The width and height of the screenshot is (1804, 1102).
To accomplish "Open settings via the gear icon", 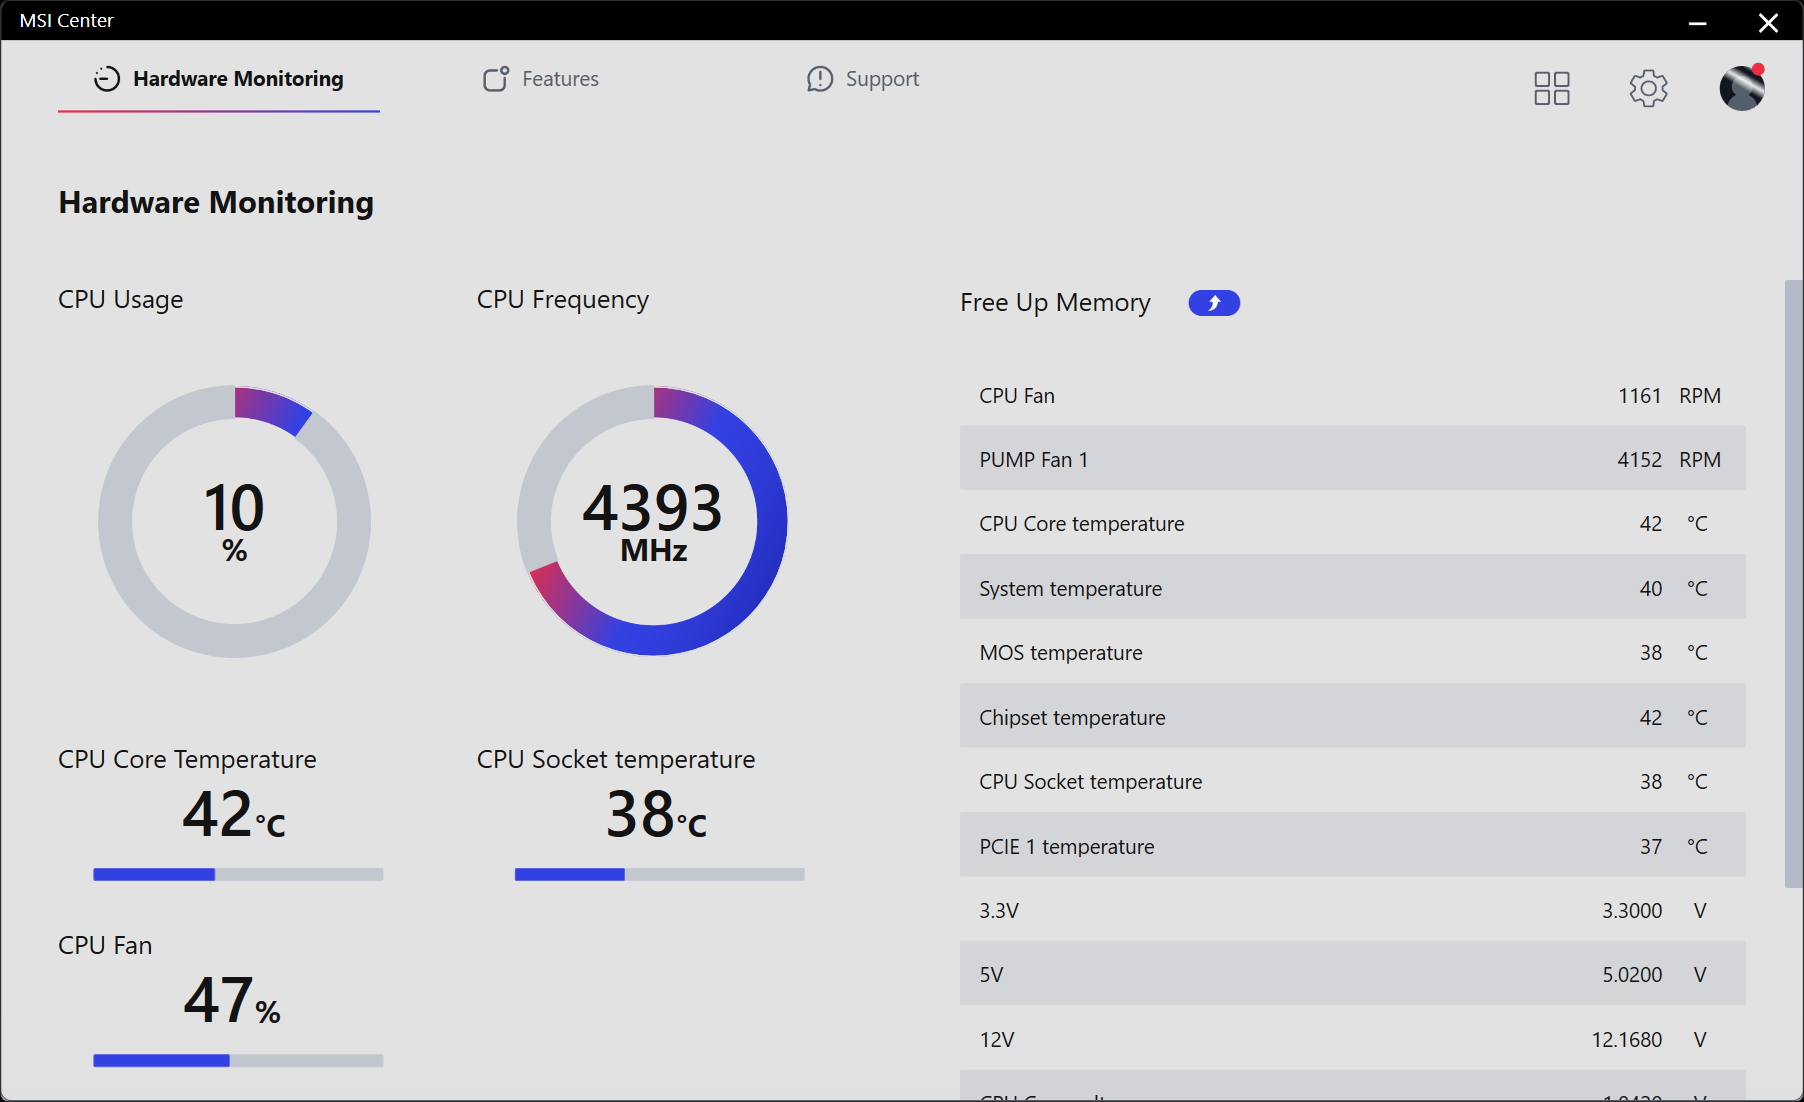I will point(1648,88).
